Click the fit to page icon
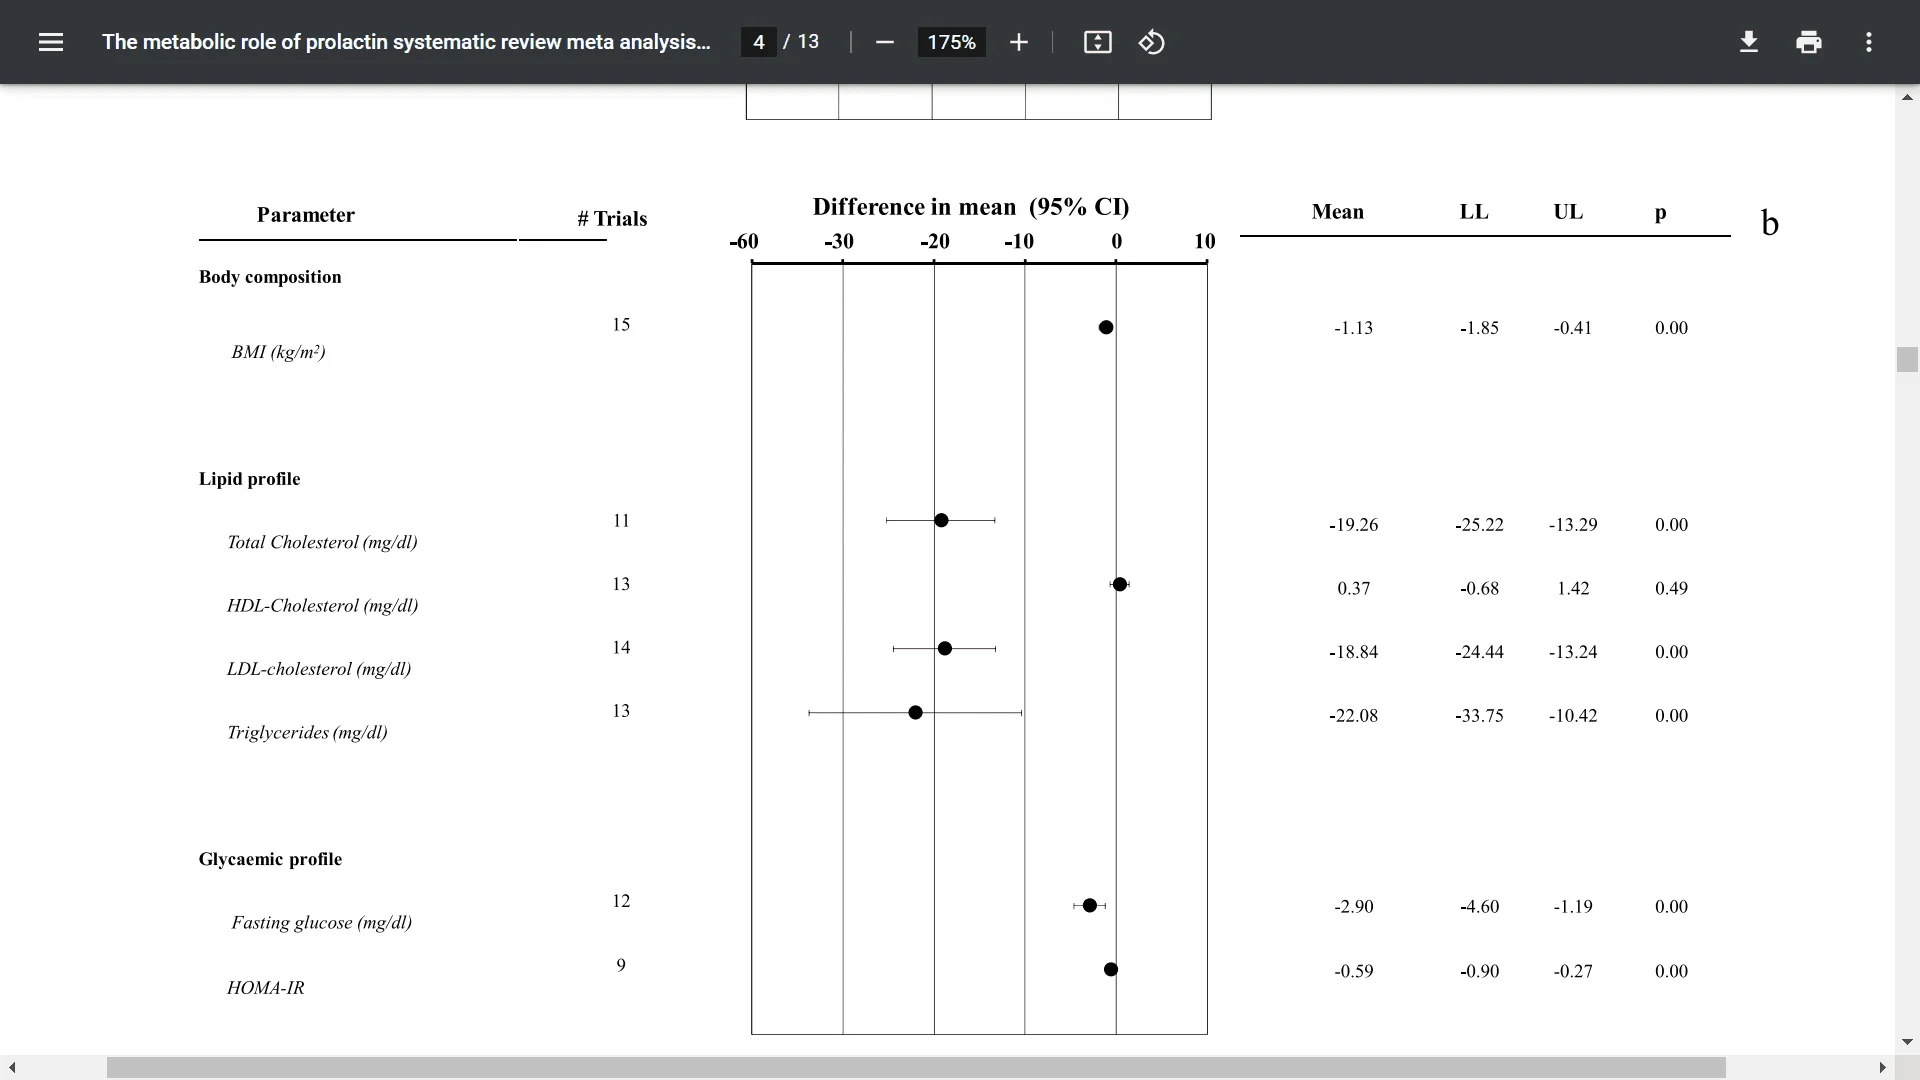 pos(1097,42)
